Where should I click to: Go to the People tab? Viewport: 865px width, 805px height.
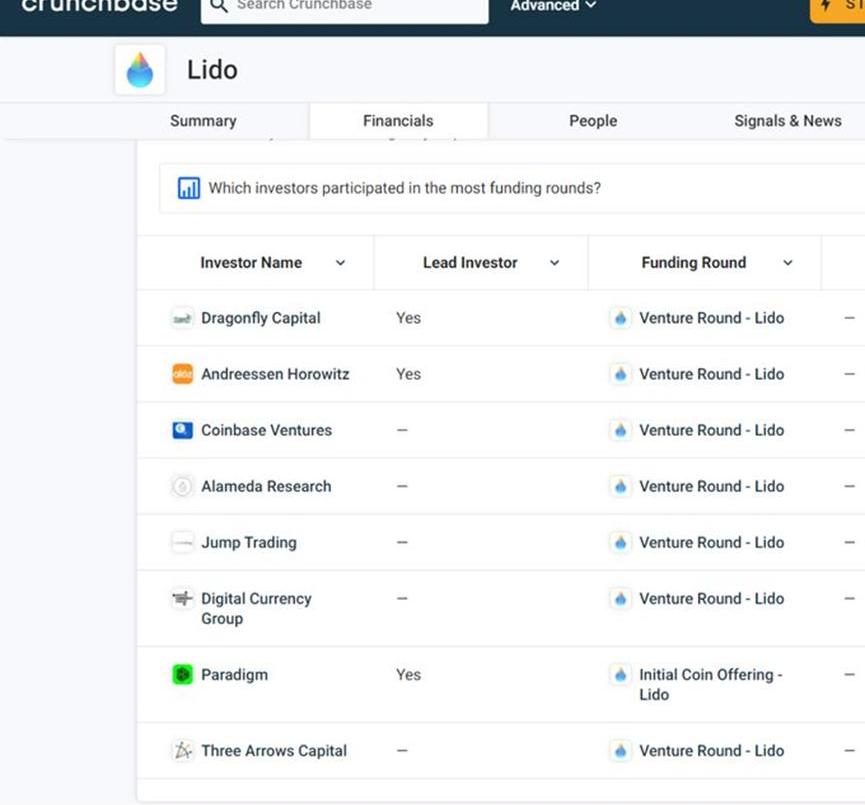point(593,121)
